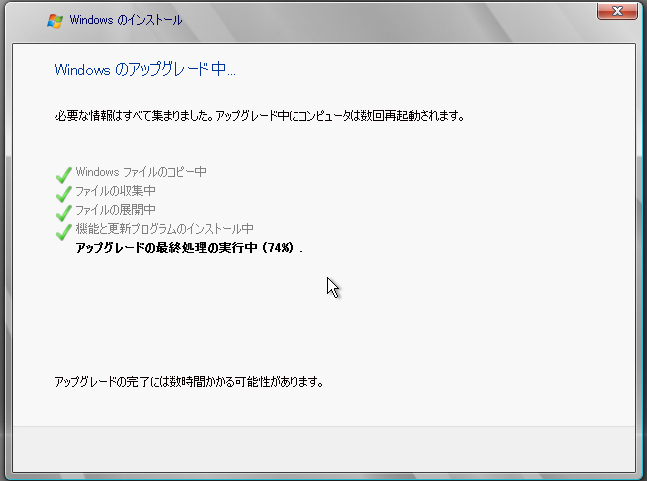Click the note アップグレードの完了には数時間かかる可能性があります
This screenshot has width=647, height=481.
(189, 382)
